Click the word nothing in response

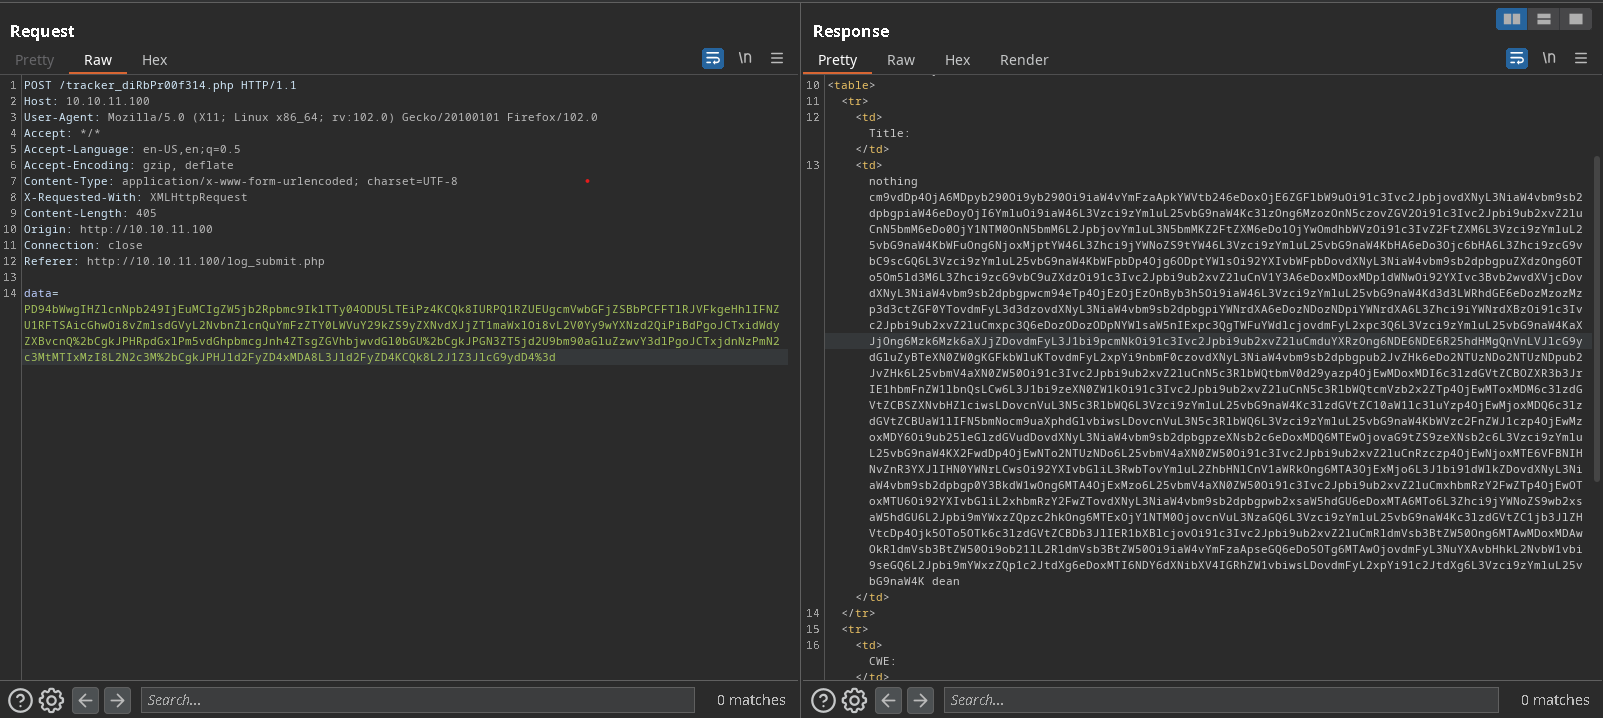pyautogui.click(x=893, y=181)
